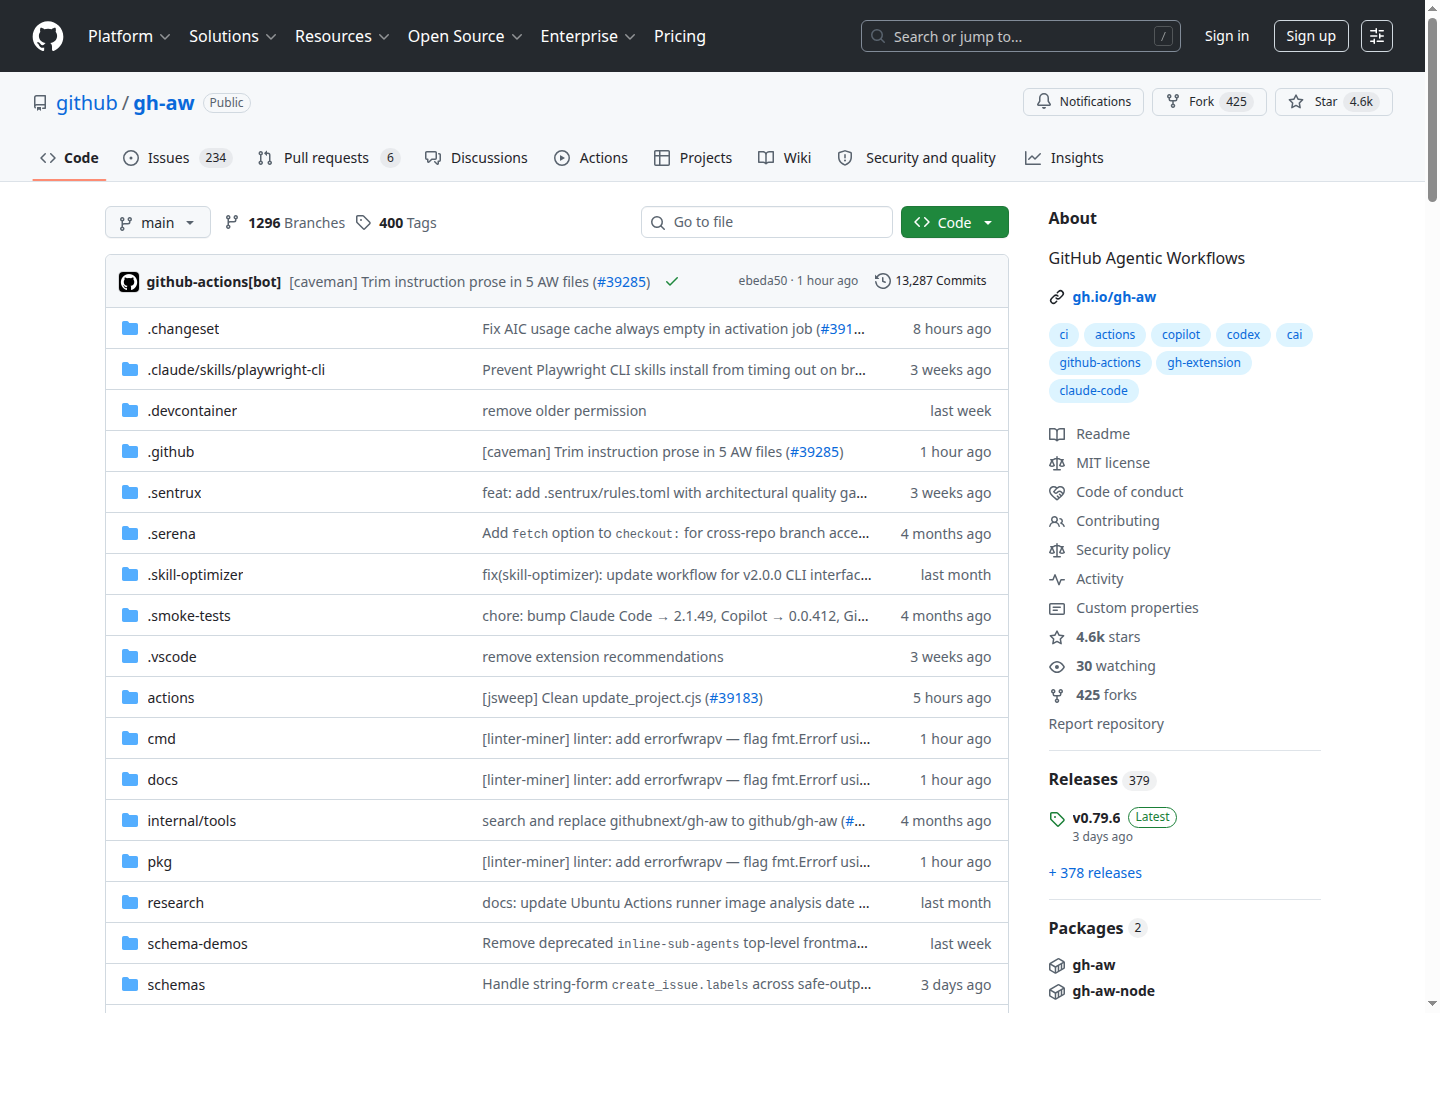Screen dimensions: 1440x1100
Task: Click the Readme book icon
Action: [x=1057, y=434]
